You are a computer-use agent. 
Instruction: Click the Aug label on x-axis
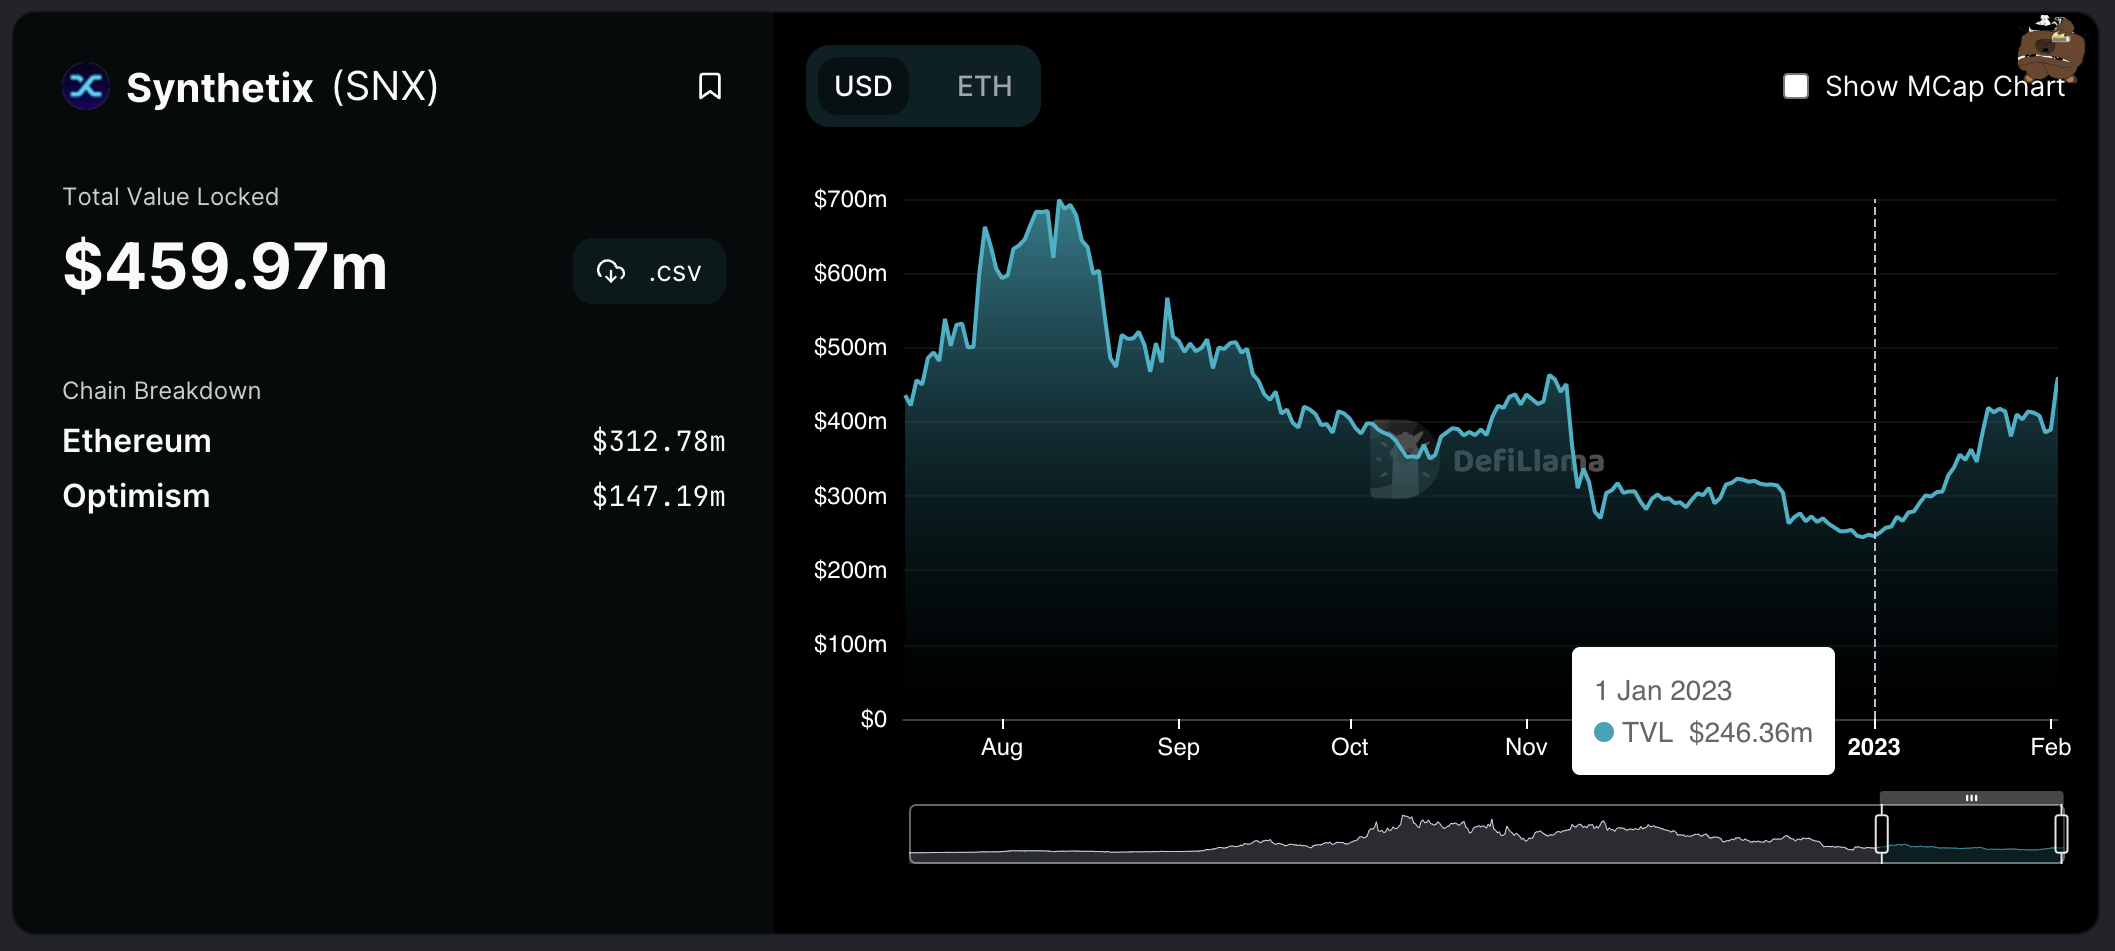point(1002,747)
